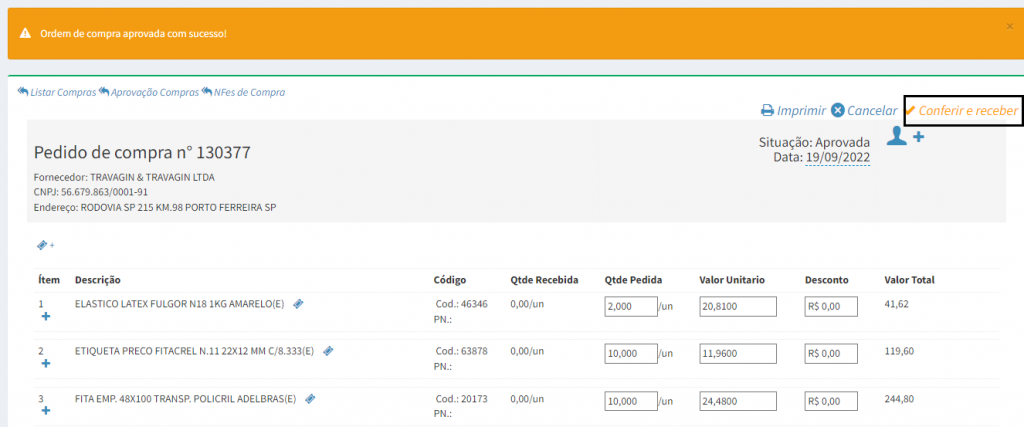The width and height of the screenshot is (1024, 427).
Task: Go back to Listar Compras
Action: pos(57,92)
